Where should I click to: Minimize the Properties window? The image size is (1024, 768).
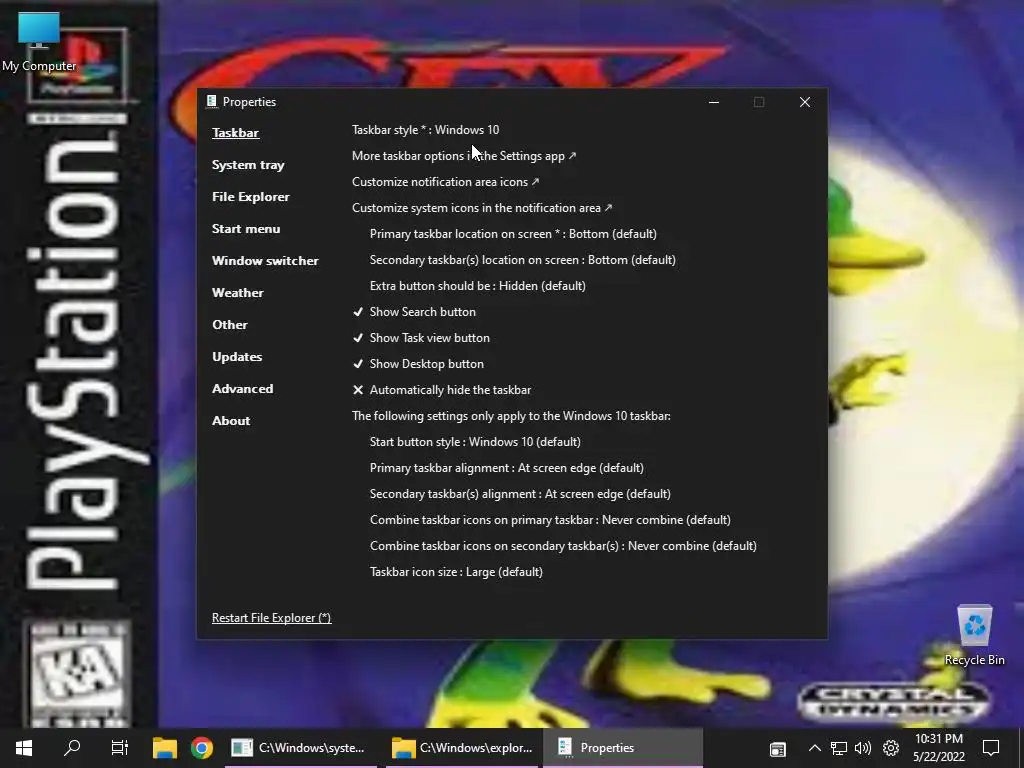pyautogui.click(x=714, y=102)
